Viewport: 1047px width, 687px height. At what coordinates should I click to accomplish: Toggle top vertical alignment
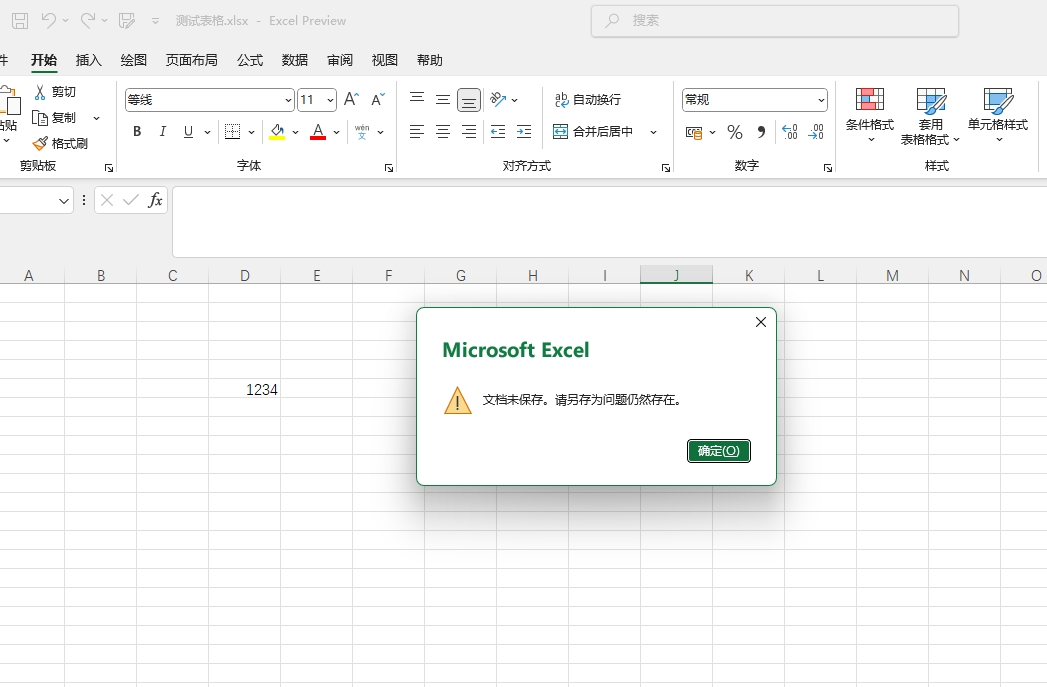417,99
